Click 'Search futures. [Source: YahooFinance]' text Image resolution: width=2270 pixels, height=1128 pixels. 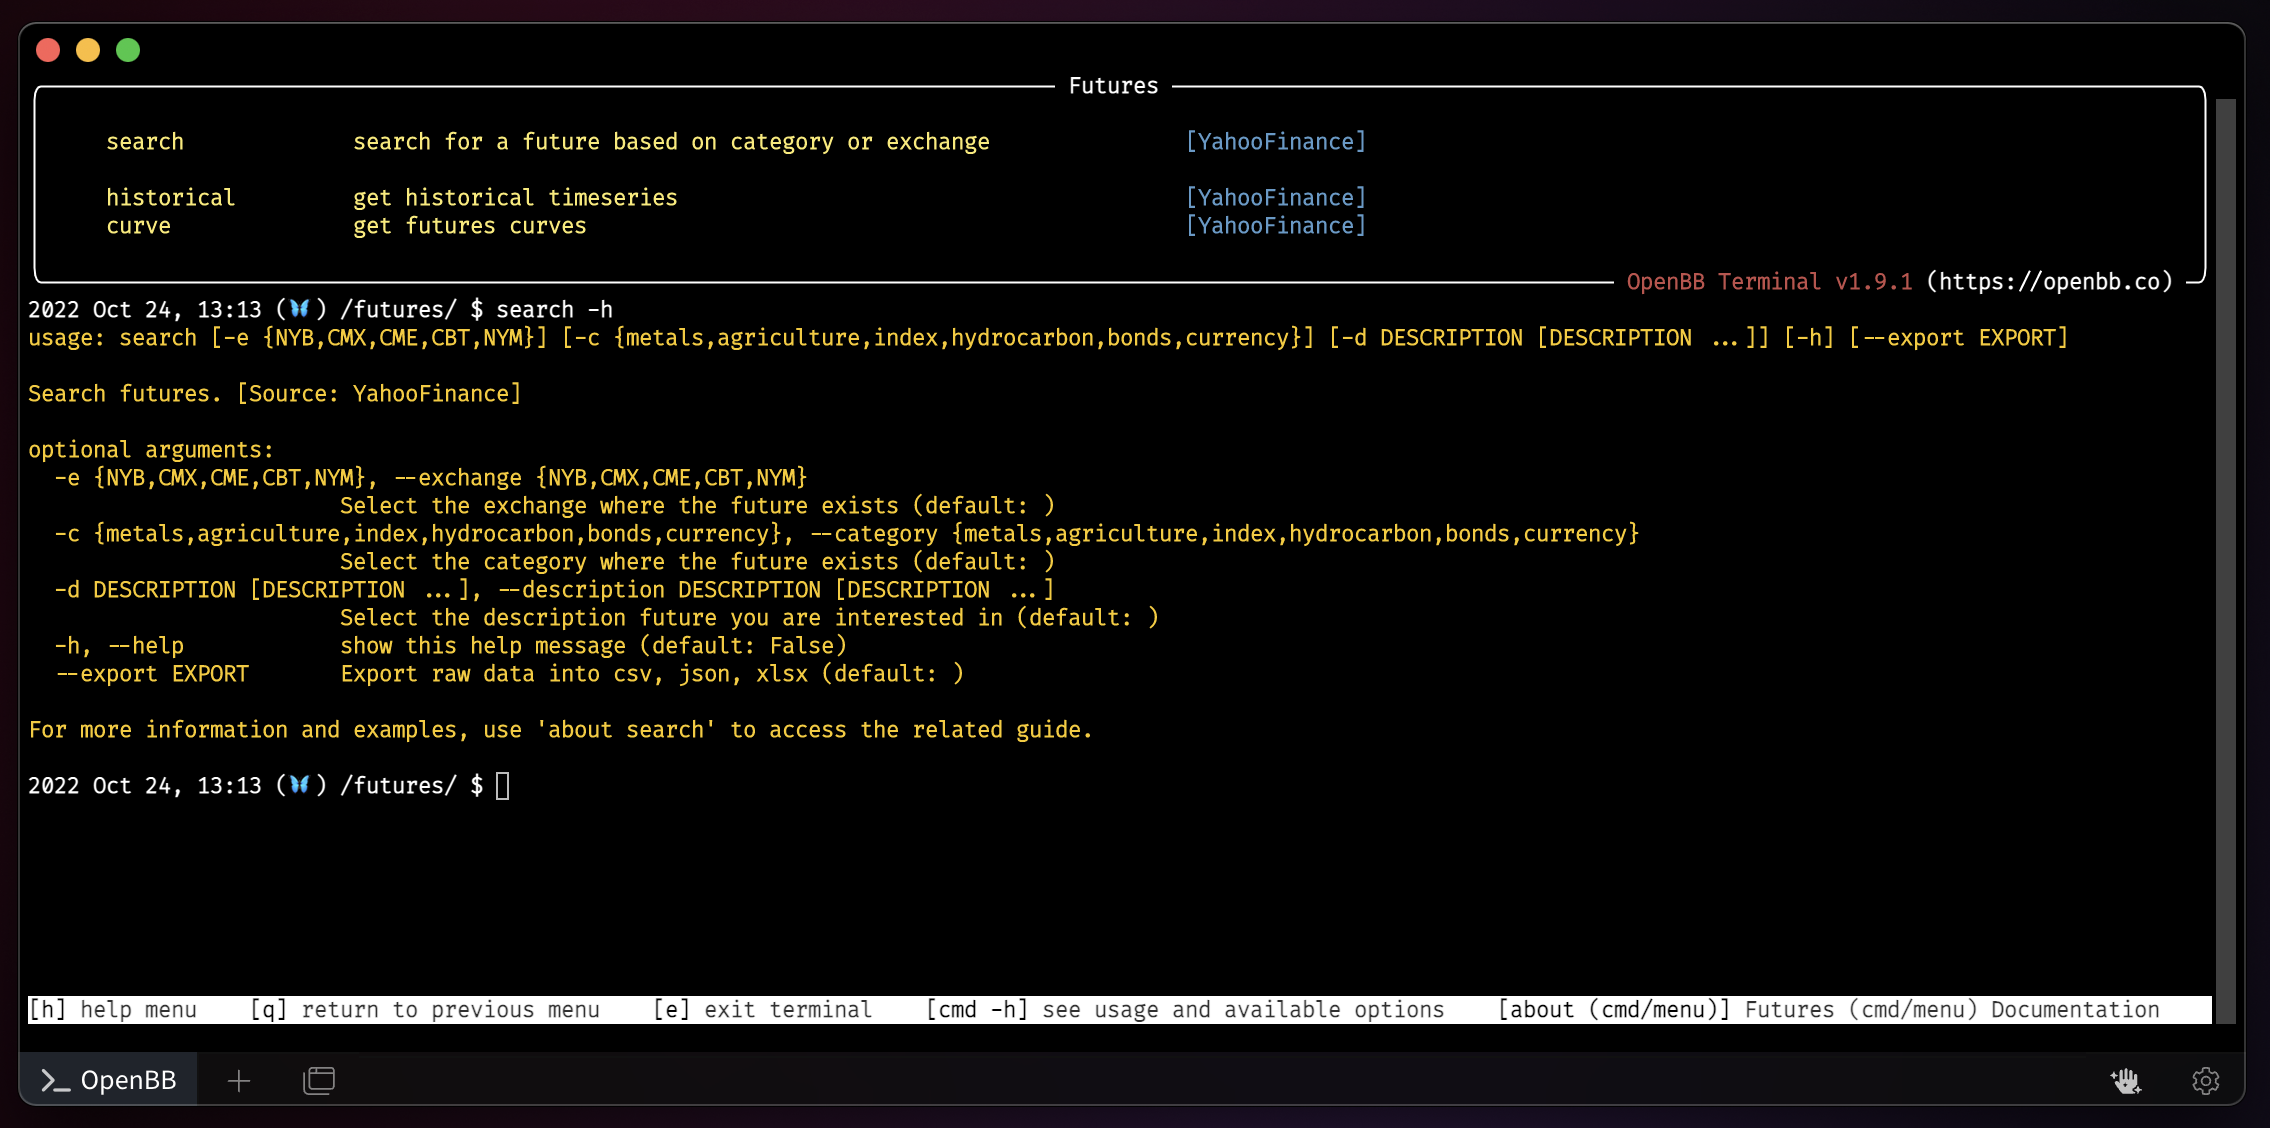[x=275, y=394]
